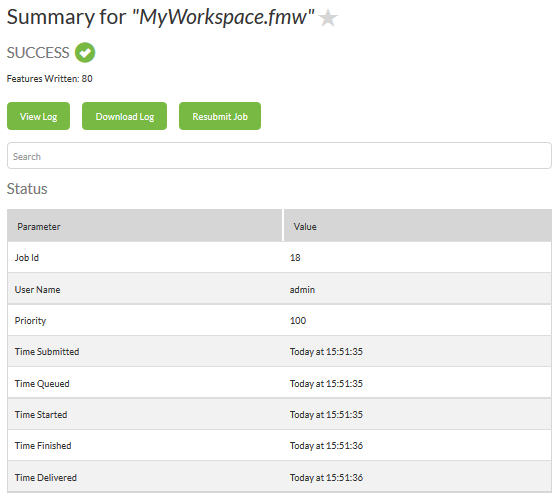Click Resubmit Job button
The height and width of the screenshot is (498, 560).
tap(220, 116)
